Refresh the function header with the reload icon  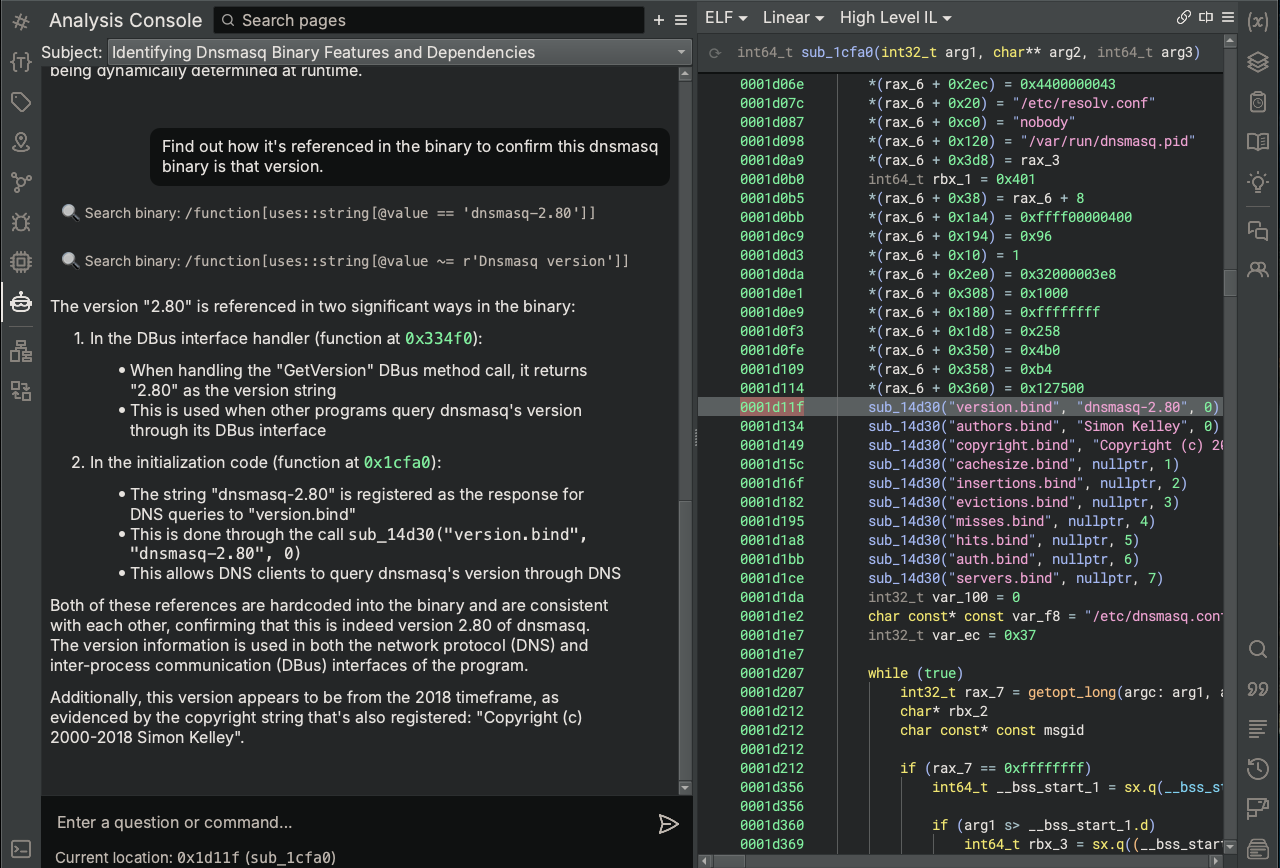tap(715, 53)
